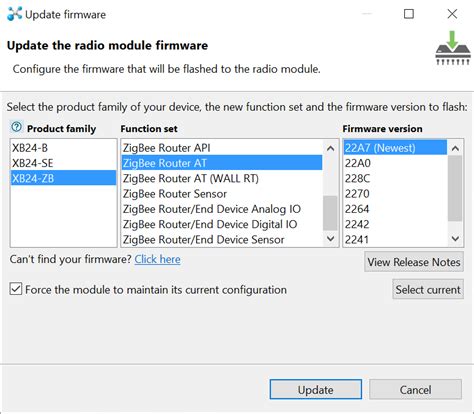Screen dimensions: 474x414
Task: Choose ZigBee Router API function set
Action: (222, 148)
